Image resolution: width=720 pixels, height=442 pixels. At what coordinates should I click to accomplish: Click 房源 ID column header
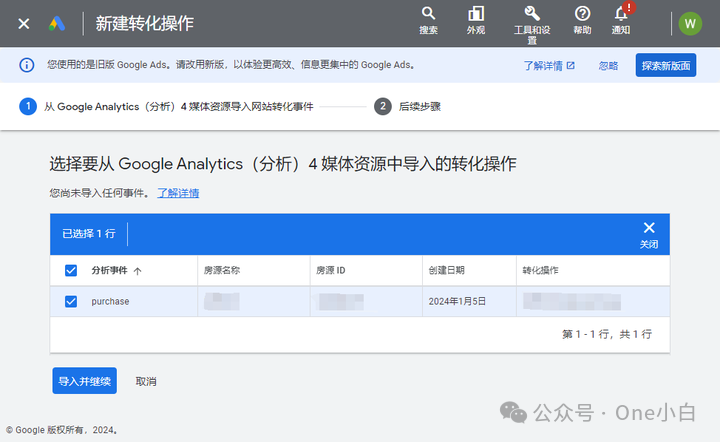pos(331,270)
